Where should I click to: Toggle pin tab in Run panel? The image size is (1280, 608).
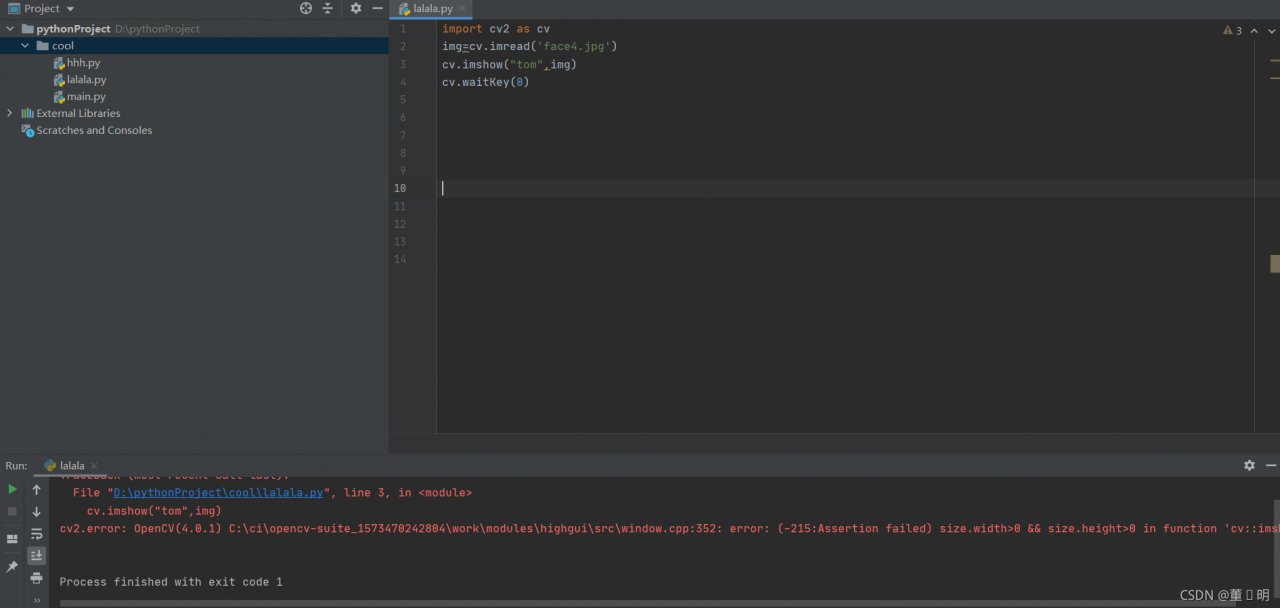(x=12, y=567)
